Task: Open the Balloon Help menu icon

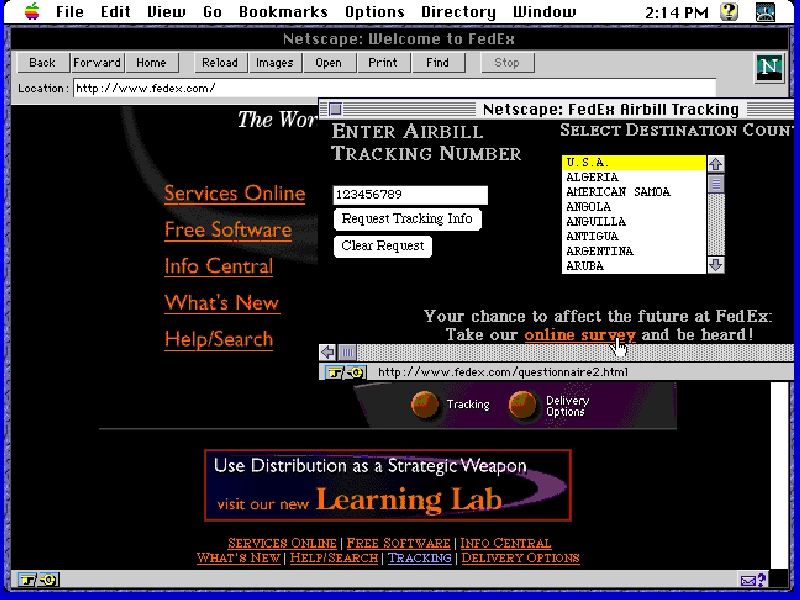Action: tap(729, 11)
